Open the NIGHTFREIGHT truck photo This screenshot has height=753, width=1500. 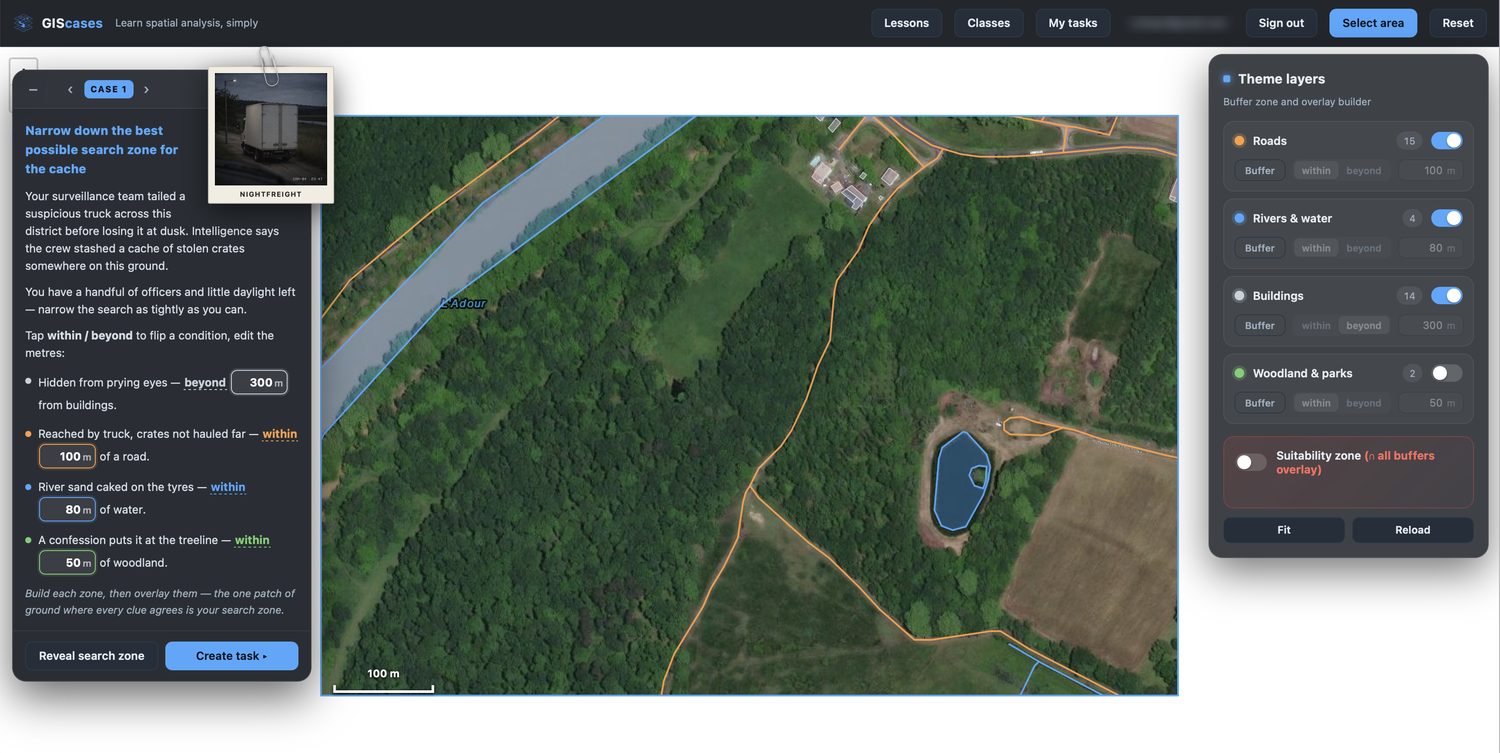[x=271, y=130]
